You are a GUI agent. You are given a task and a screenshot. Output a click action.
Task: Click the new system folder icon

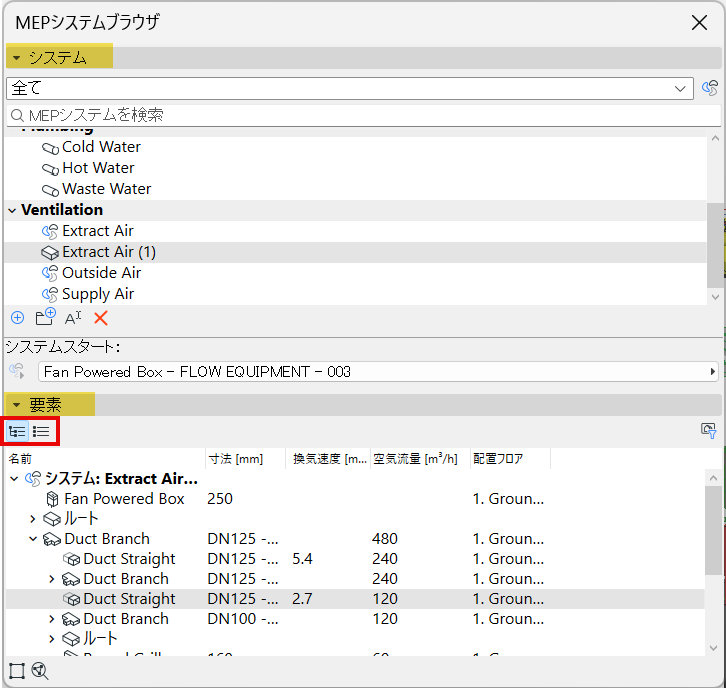tap(45, 318)
